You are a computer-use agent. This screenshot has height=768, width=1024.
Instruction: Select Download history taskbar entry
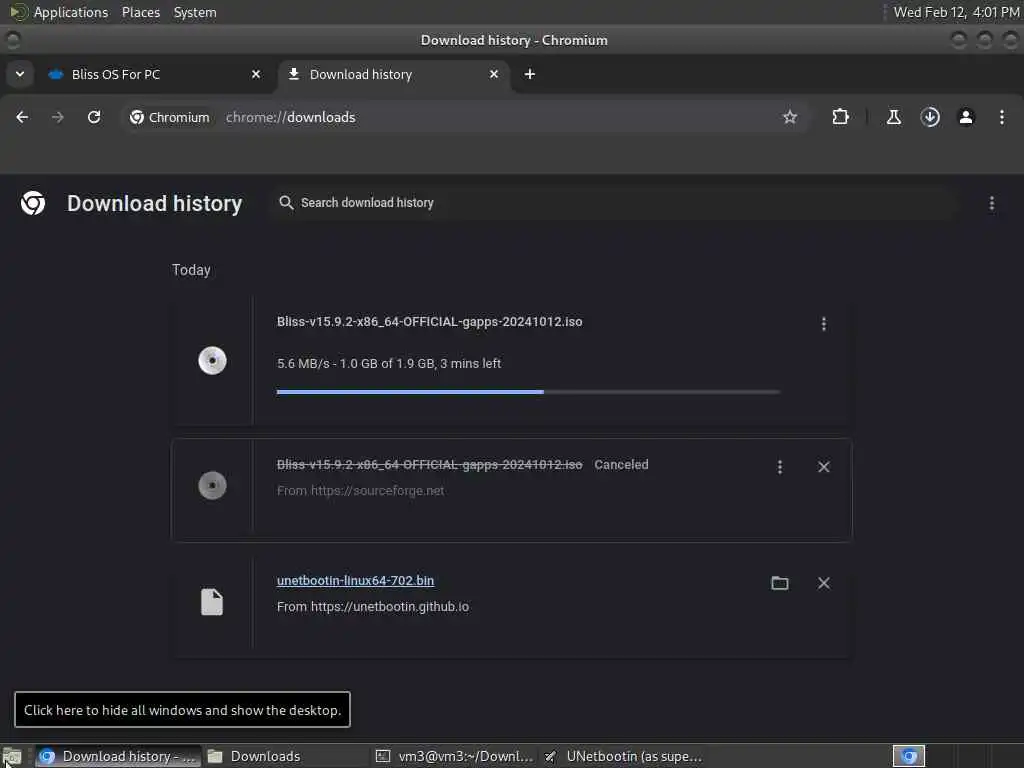[x=118, y=756]
